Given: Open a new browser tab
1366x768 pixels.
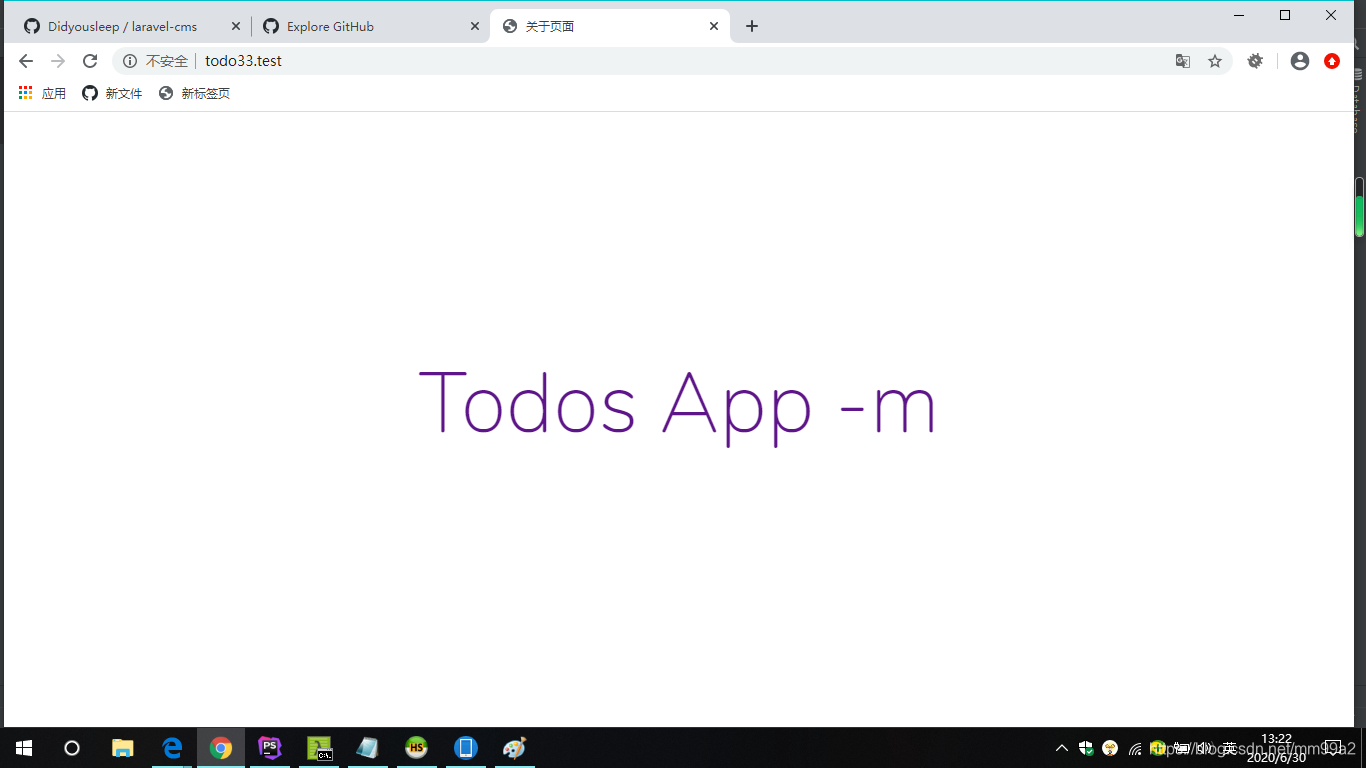Looking at the screenshot, I should point(752,26).
